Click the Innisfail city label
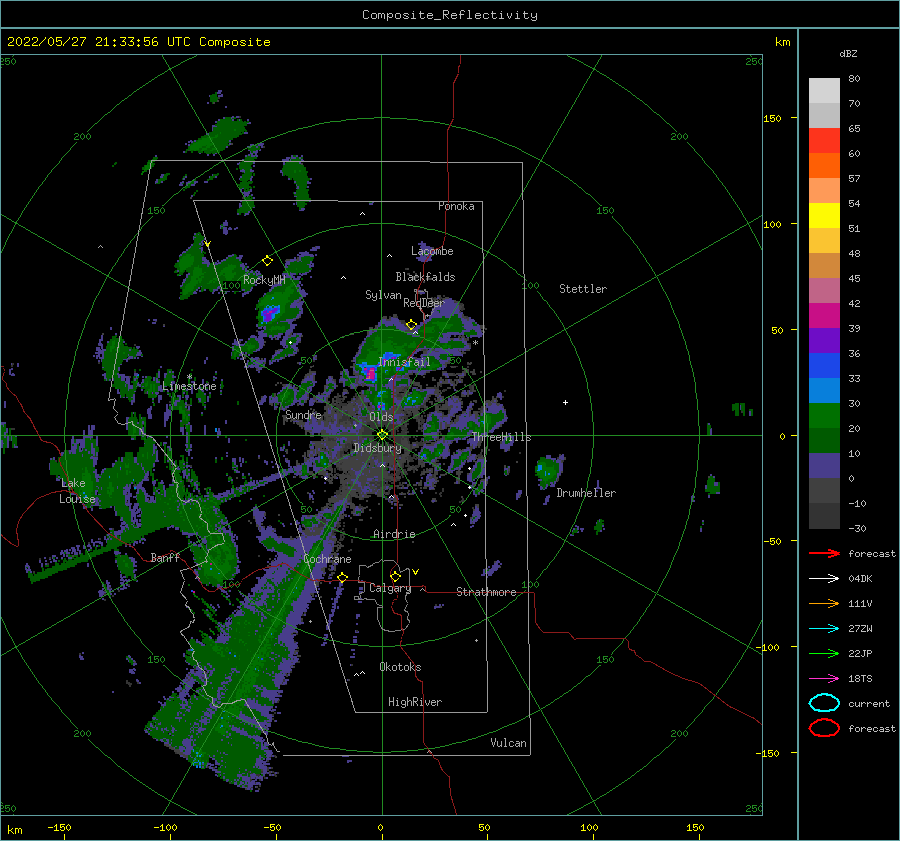900x841 pixels. tap(404, 362)
